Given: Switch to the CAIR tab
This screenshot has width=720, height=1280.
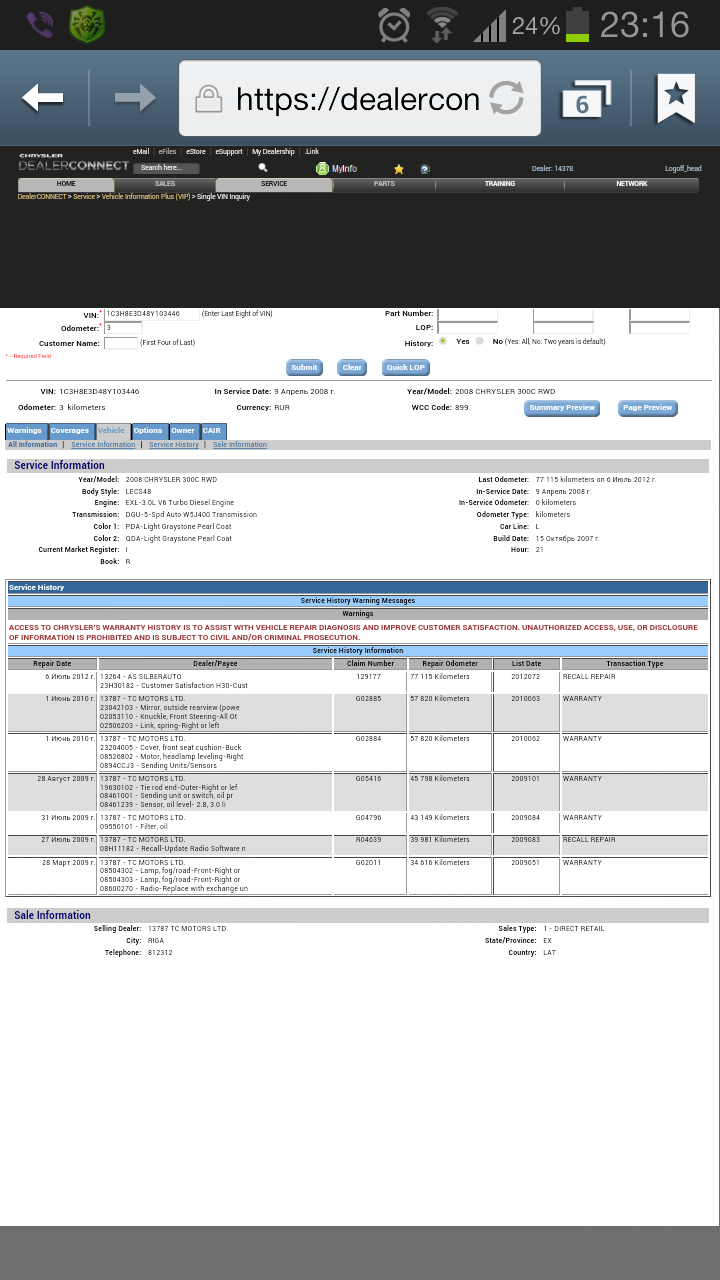Looking at the screenshot, I should [x=212, y=431].
